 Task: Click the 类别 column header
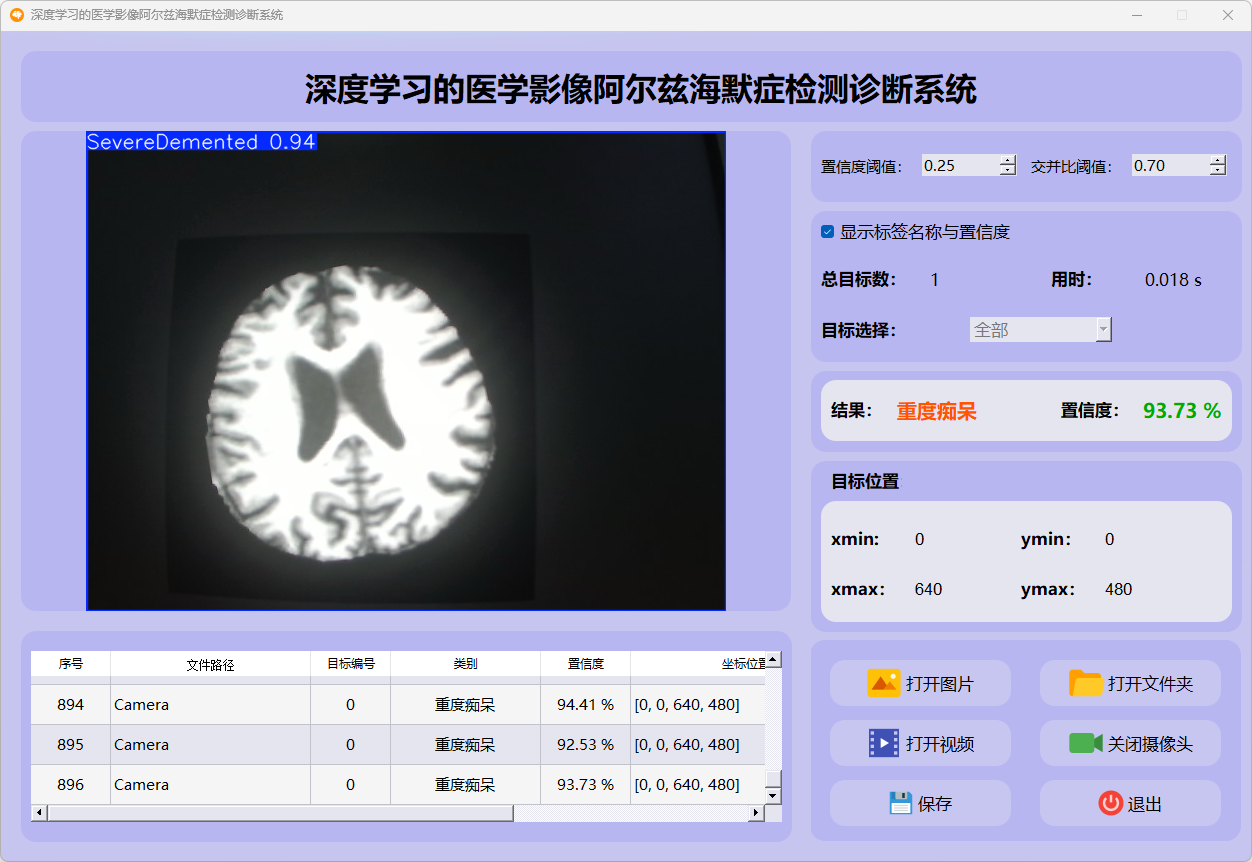point(466,664)
